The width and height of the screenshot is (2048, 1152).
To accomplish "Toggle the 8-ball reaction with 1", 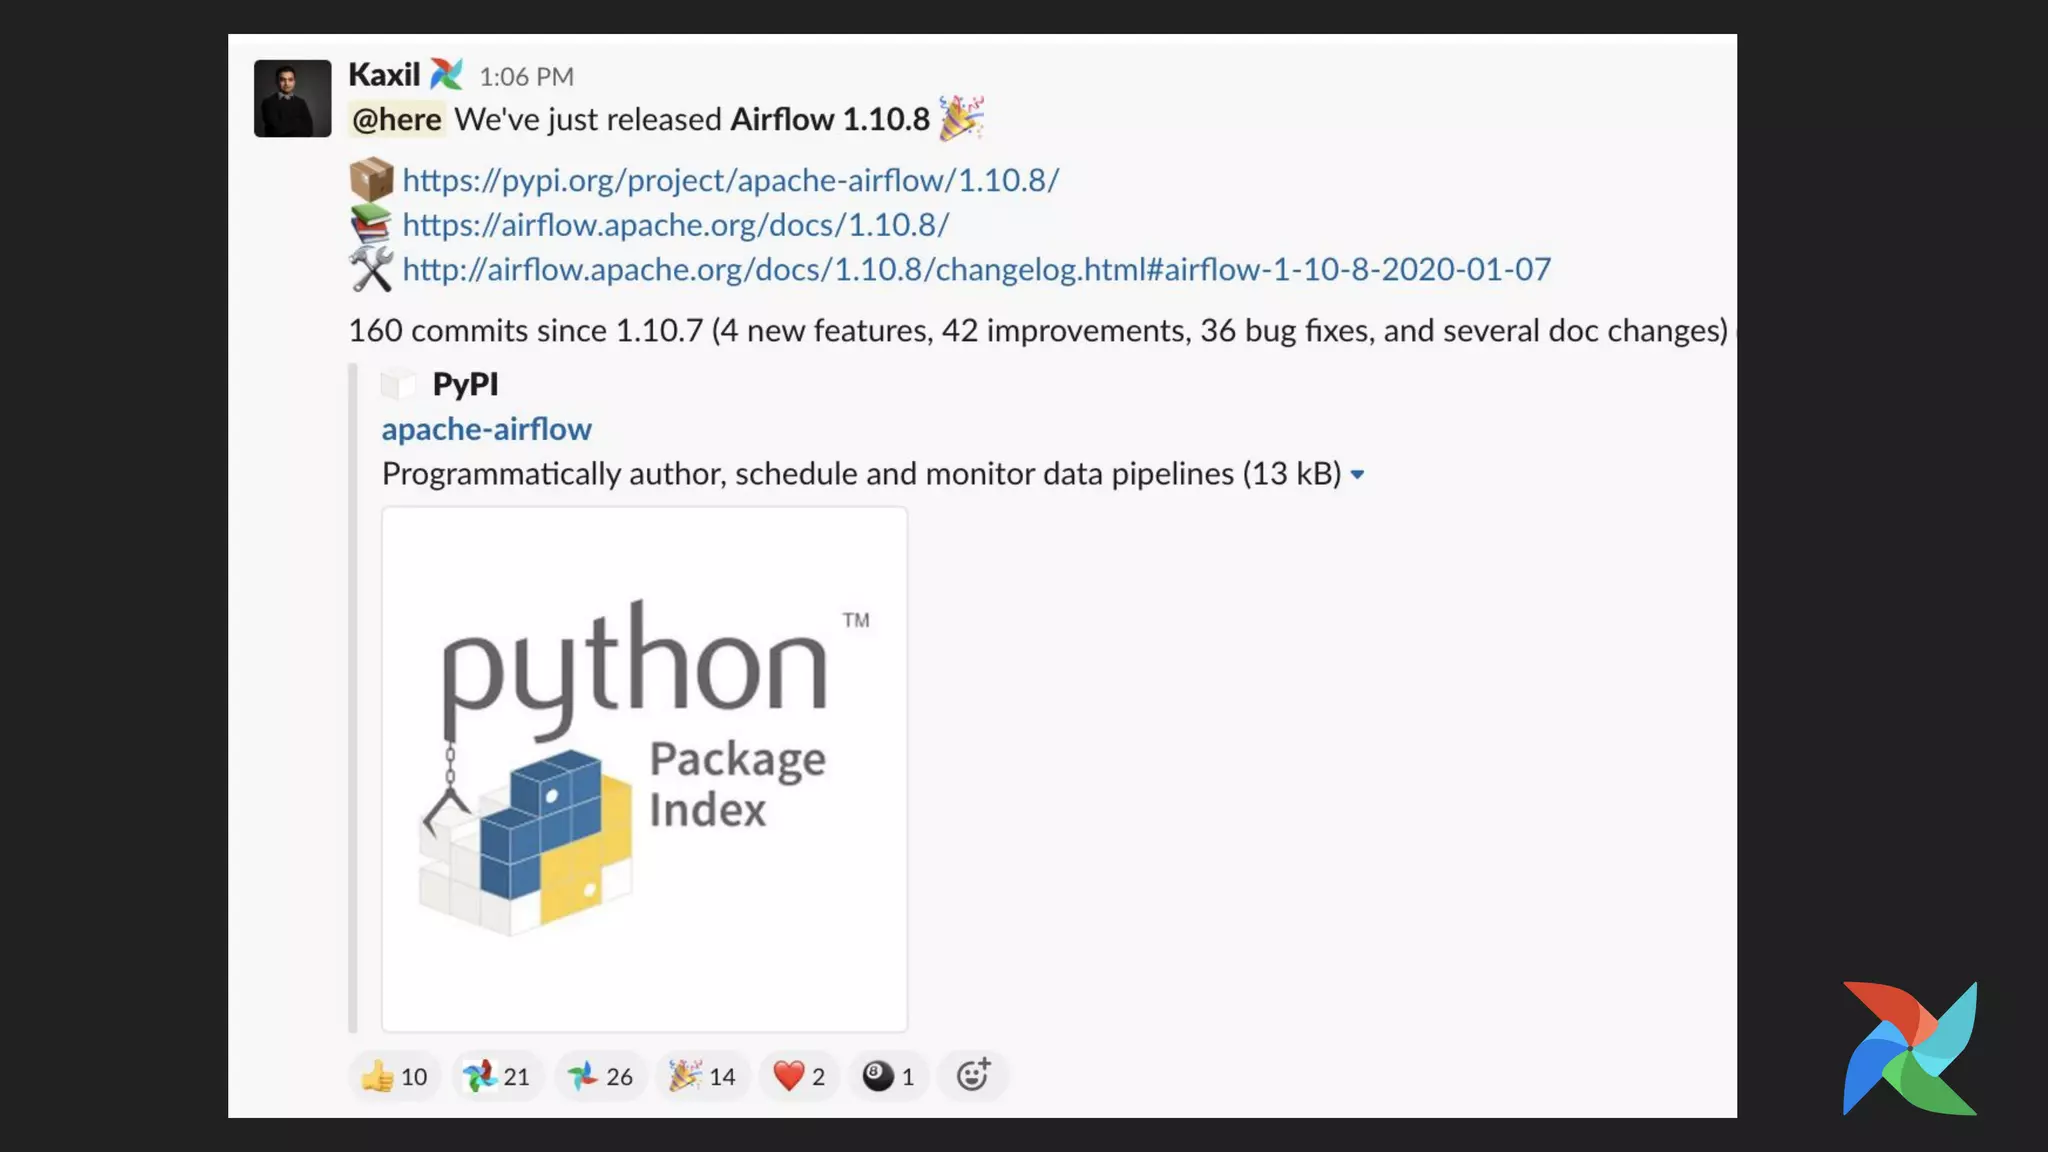I will (888, 1077).
